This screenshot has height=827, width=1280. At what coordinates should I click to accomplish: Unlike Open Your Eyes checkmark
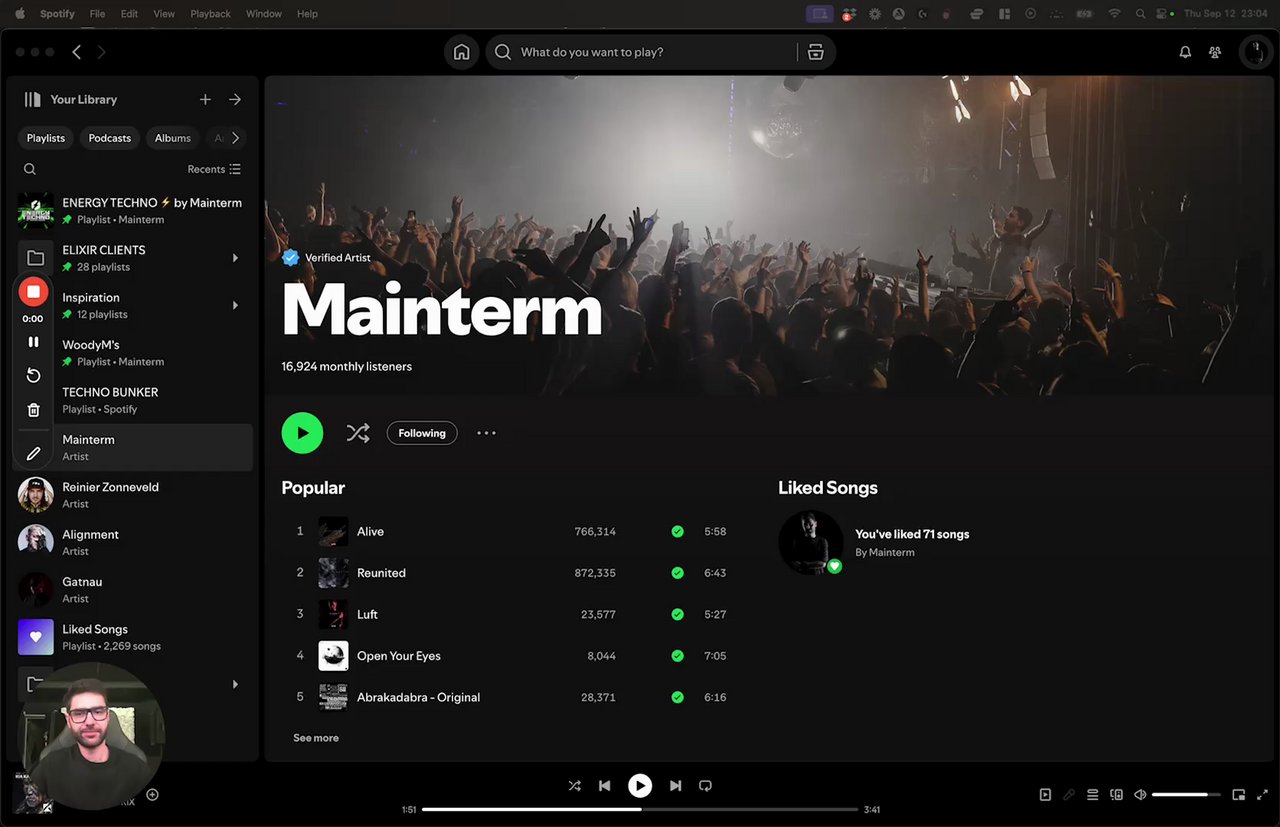point(677,656)
